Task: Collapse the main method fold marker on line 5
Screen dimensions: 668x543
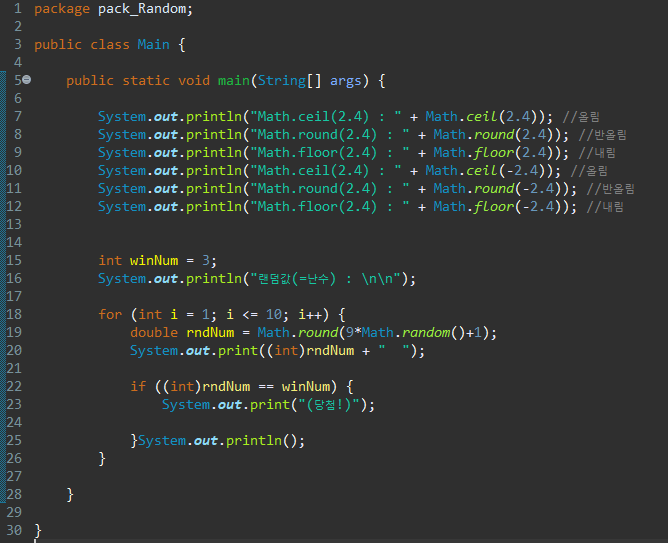Action: 26,80
